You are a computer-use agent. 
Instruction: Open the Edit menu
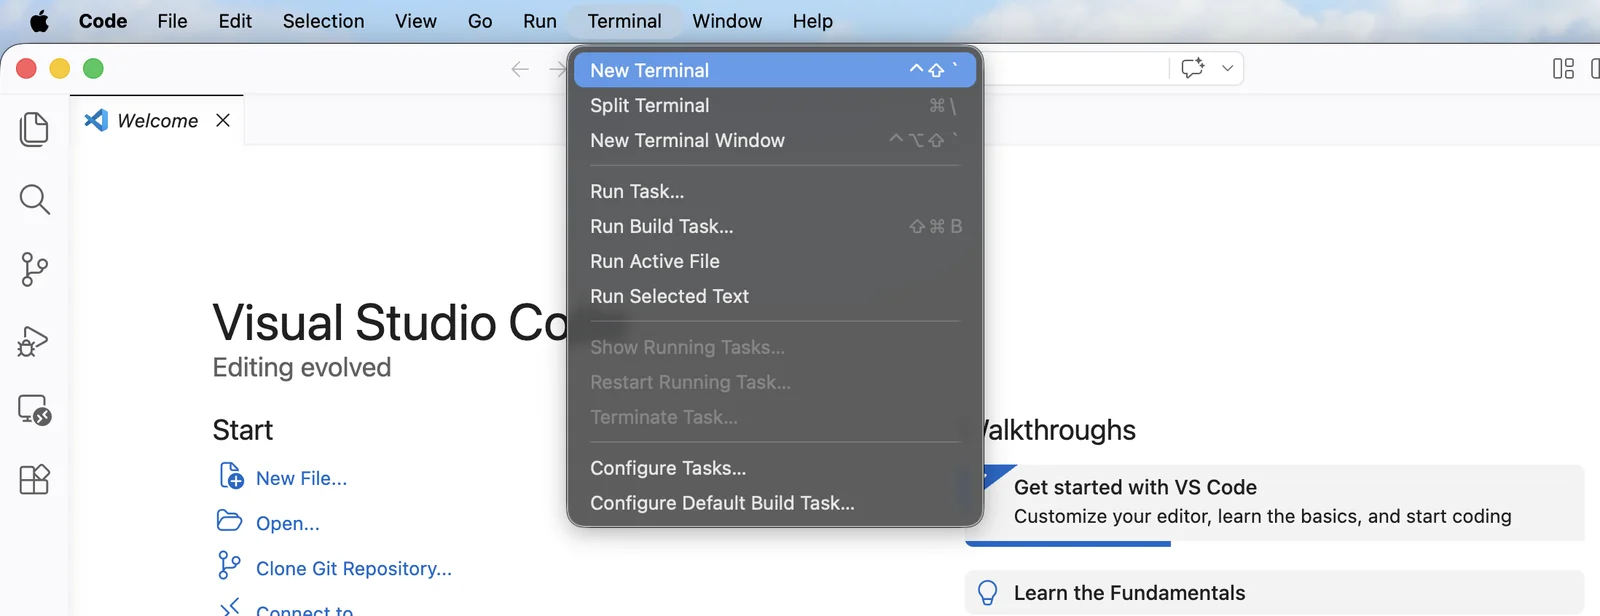(x=235, y=21)
